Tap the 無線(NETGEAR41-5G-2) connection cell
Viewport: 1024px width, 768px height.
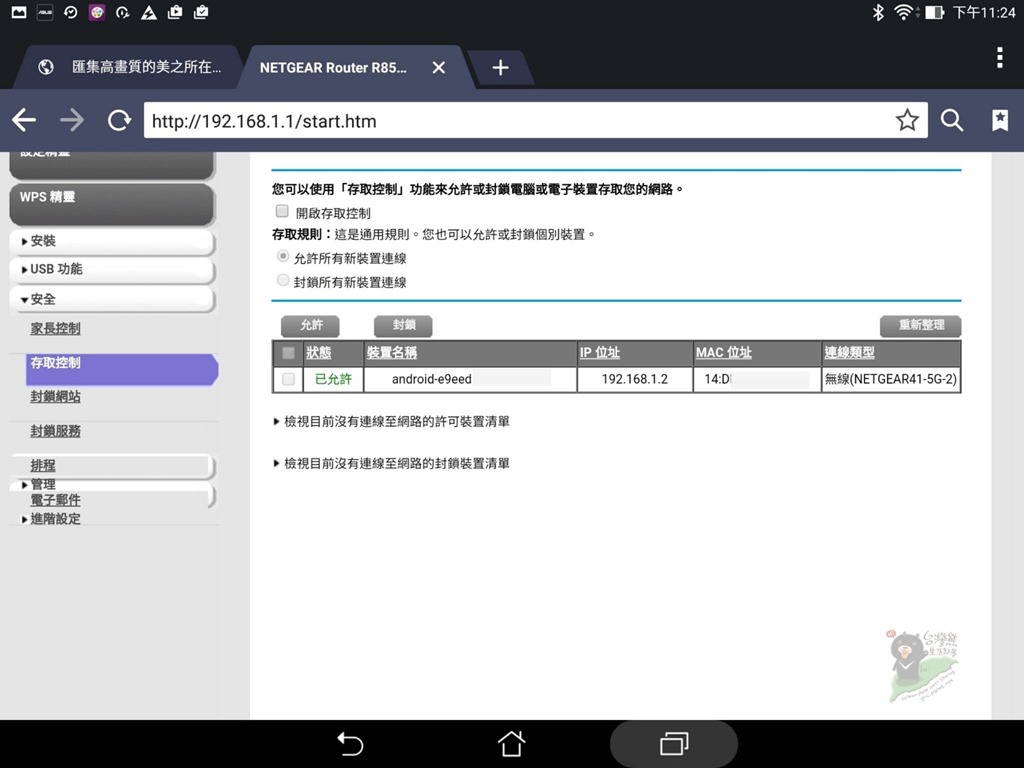891,379
